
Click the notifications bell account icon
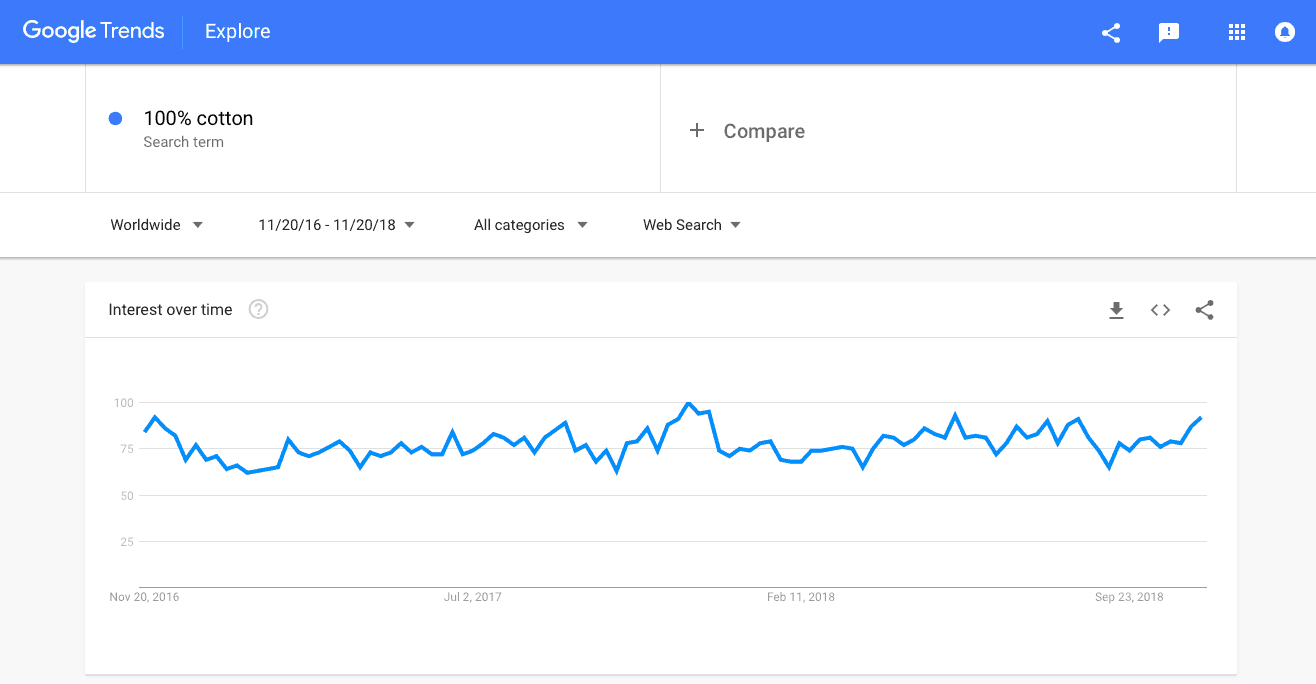(x=1285, y=33)
